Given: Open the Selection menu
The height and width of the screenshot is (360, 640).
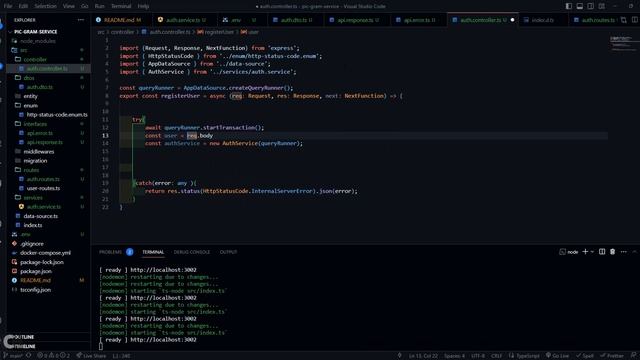Looking at the screenshot, I should pyautogui.click(x=45, y=6).
